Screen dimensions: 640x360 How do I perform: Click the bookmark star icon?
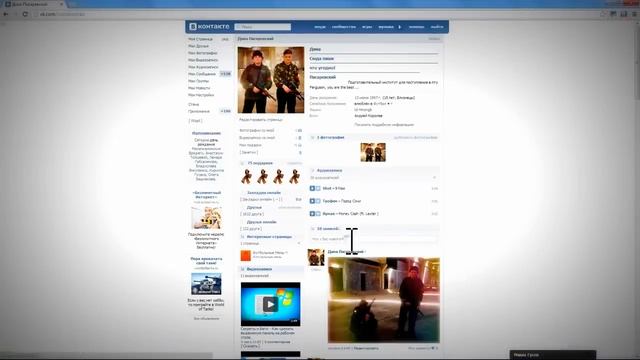603,14
